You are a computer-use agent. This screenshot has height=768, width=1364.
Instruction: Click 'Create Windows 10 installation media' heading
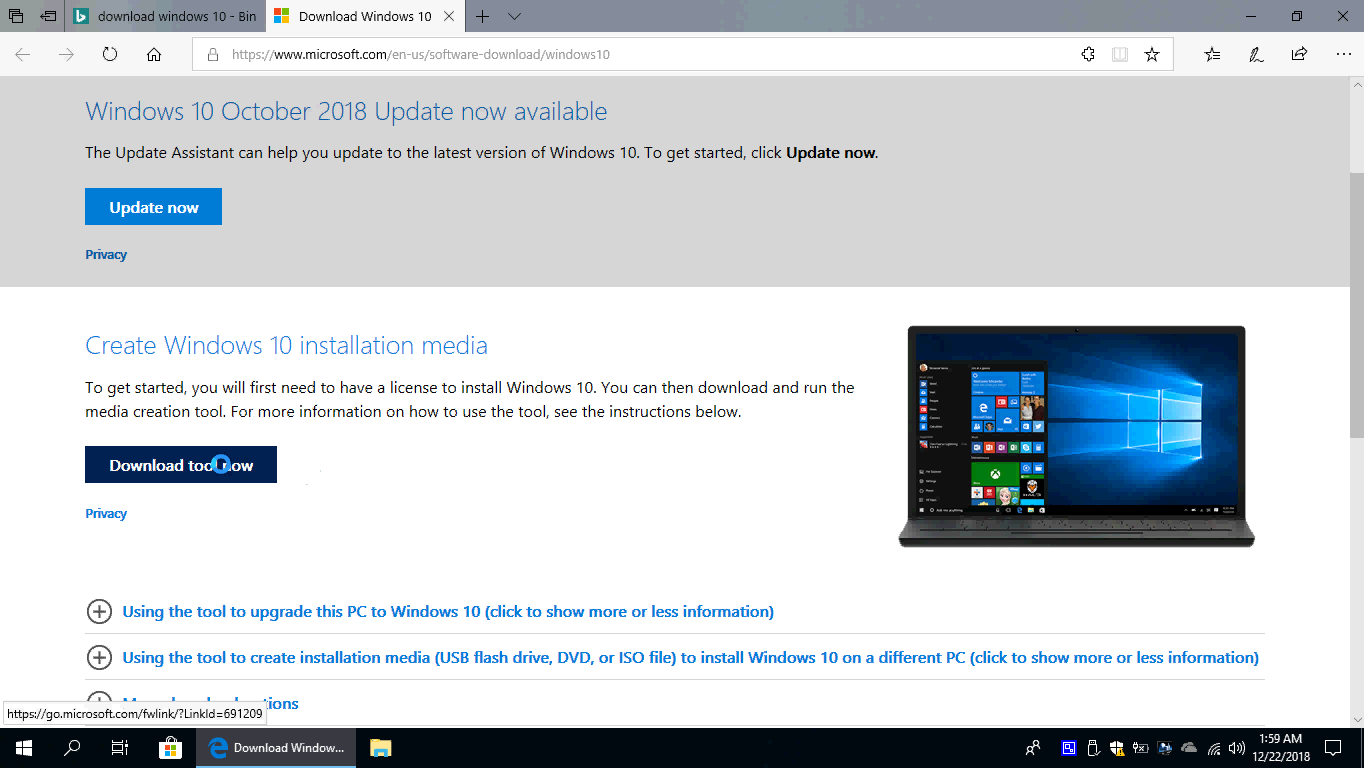click(x=286, y=346)
